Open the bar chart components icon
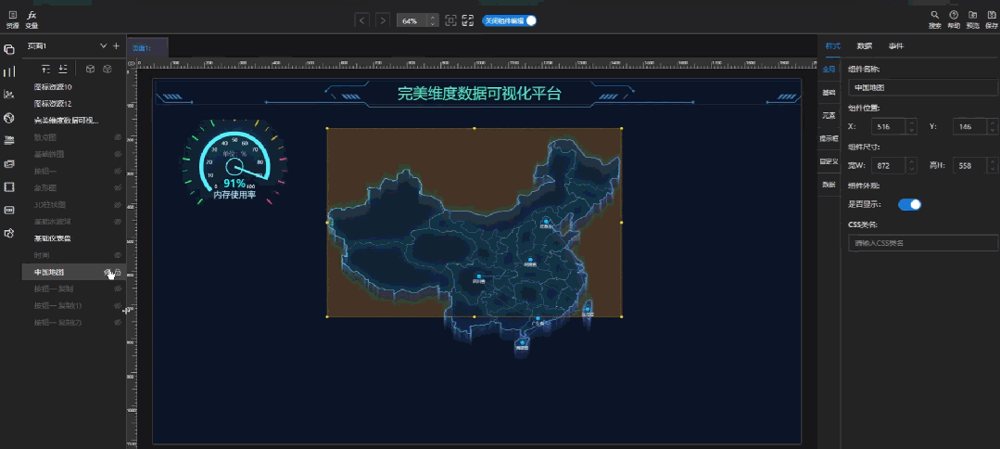 [x=9, y=71]
